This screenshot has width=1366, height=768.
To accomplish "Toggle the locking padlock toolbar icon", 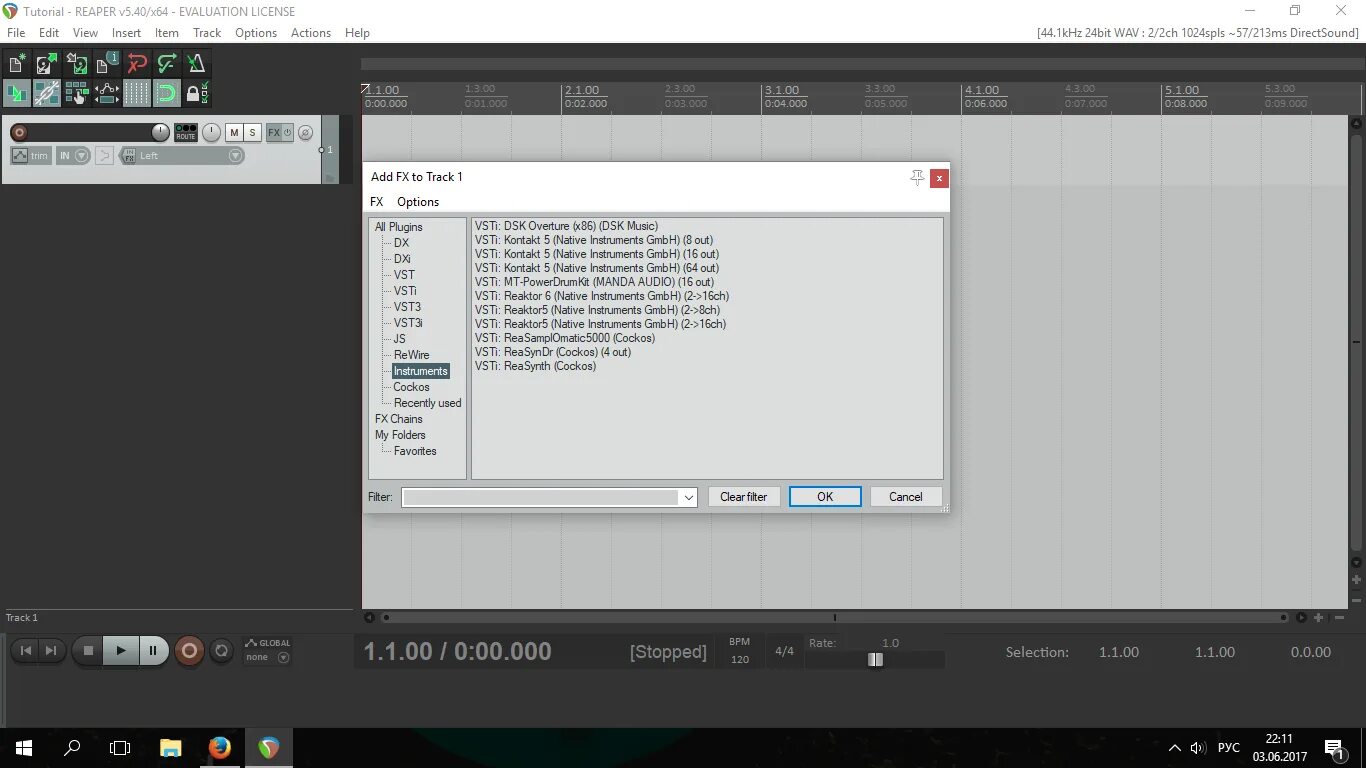I will pyautogui.click(x=197, y=94).
